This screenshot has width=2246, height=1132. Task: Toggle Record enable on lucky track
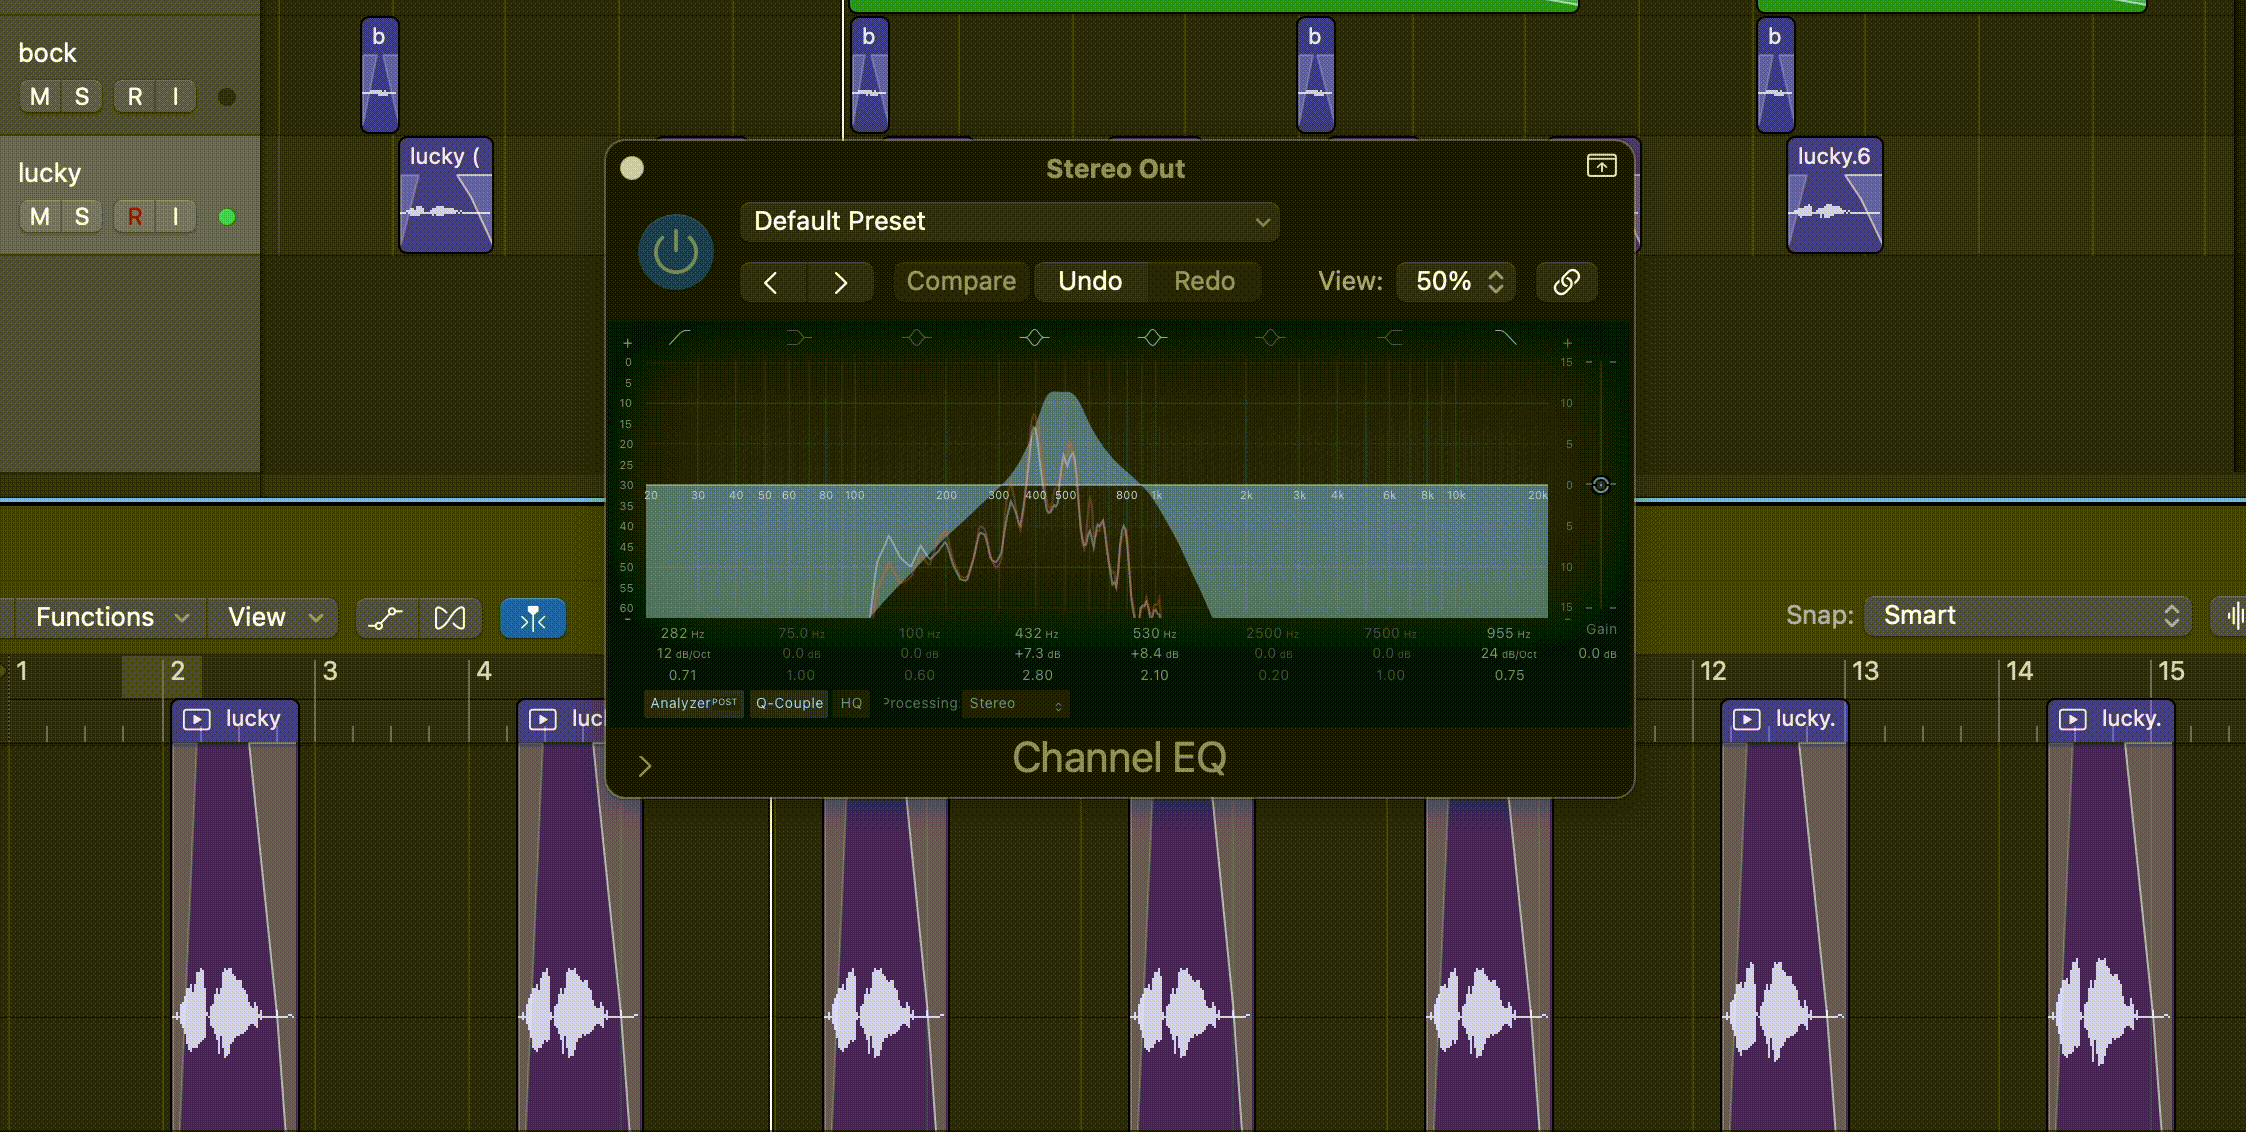point(135,217)
